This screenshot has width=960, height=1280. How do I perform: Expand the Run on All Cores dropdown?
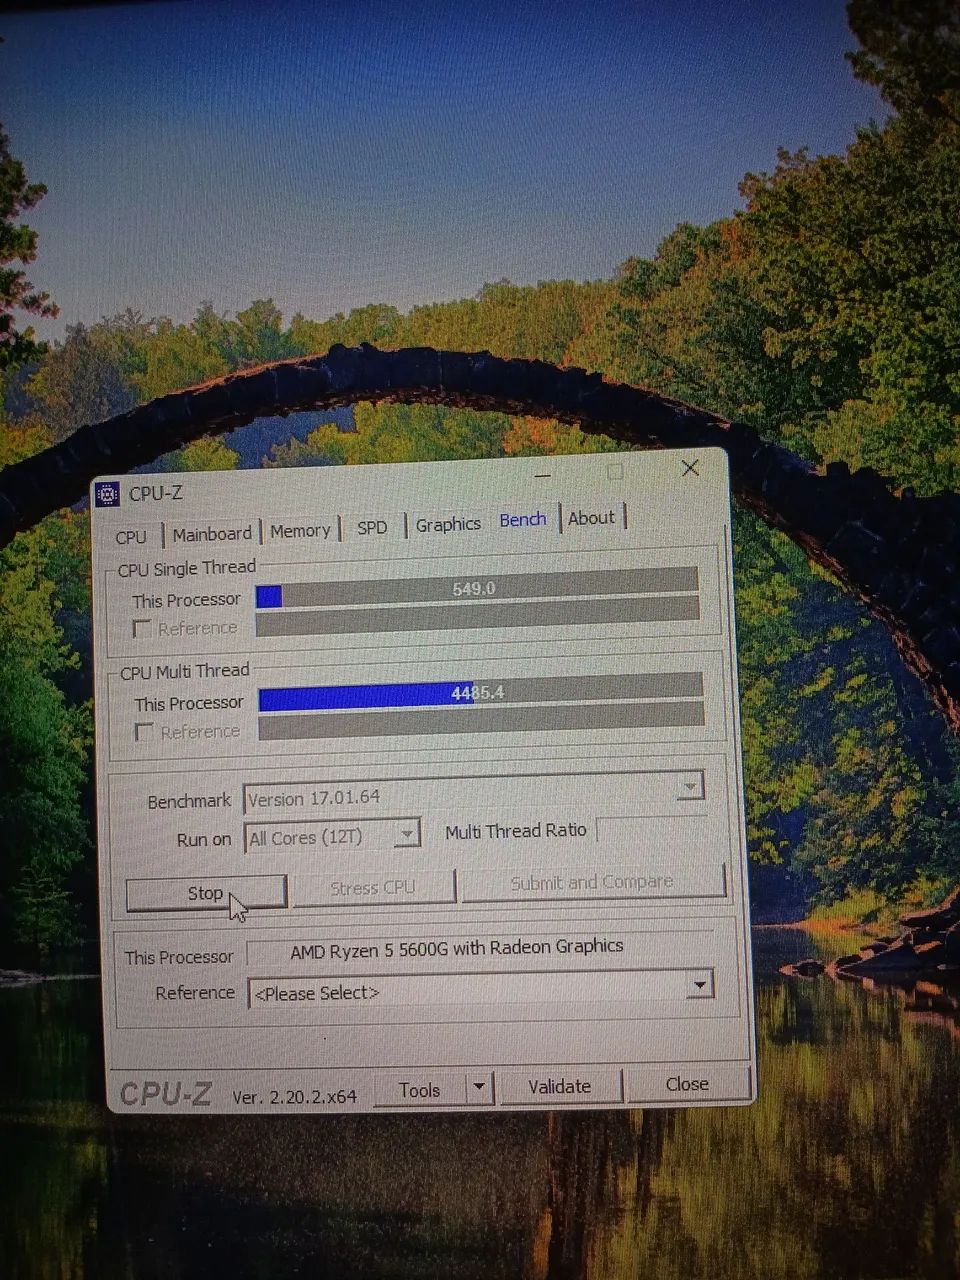pos(406,834)
